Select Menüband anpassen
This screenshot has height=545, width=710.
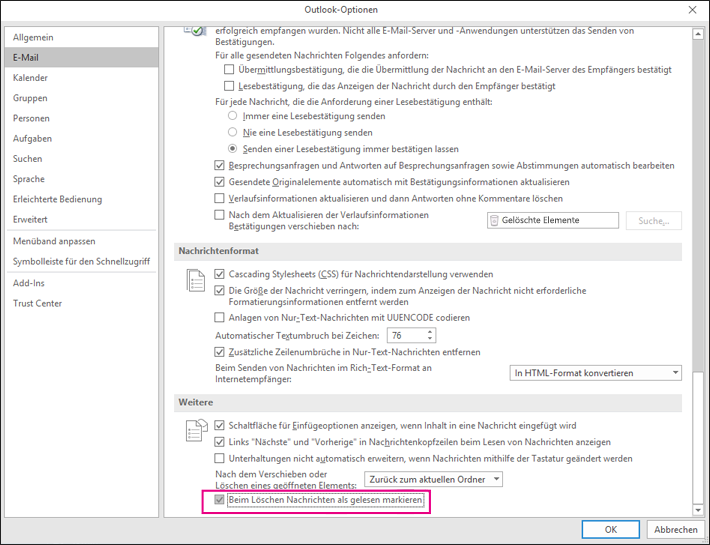point(82,241)
